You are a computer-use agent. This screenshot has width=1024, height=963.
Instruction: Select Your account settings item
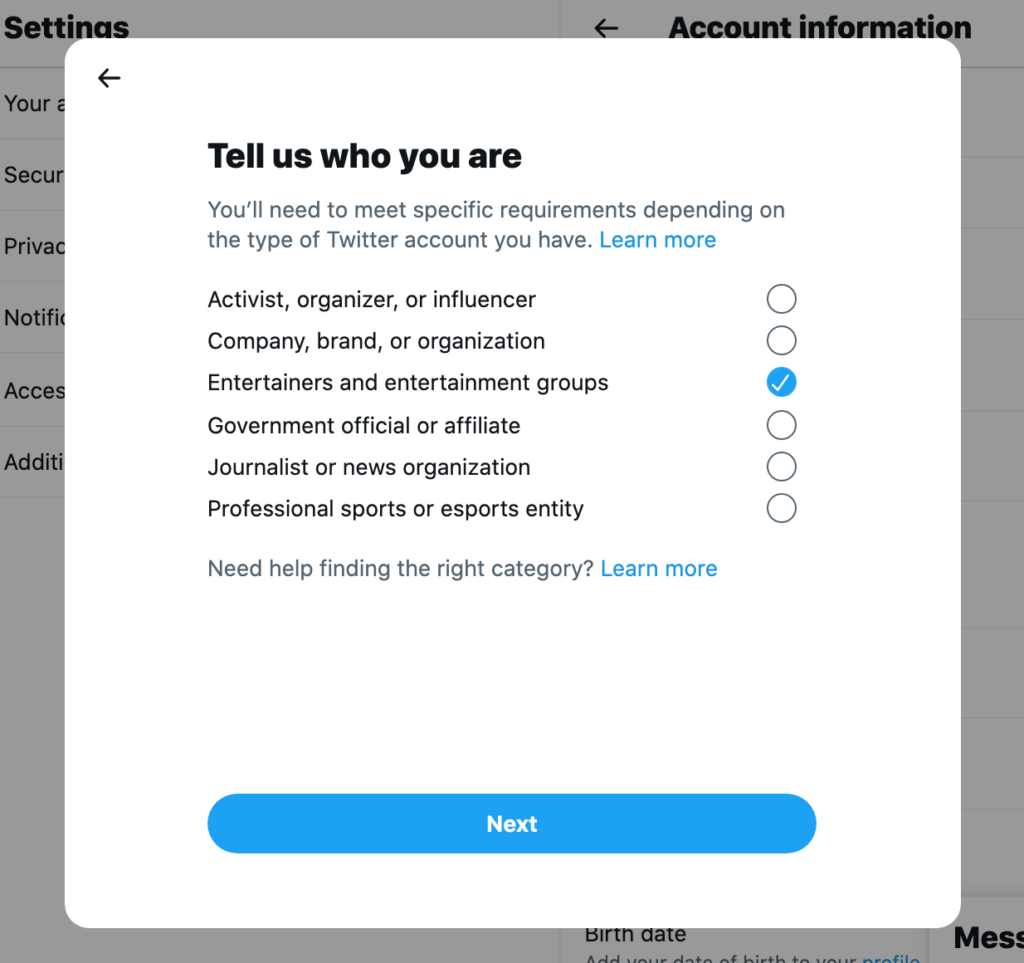pyautogui.click(x=28, y=103)
